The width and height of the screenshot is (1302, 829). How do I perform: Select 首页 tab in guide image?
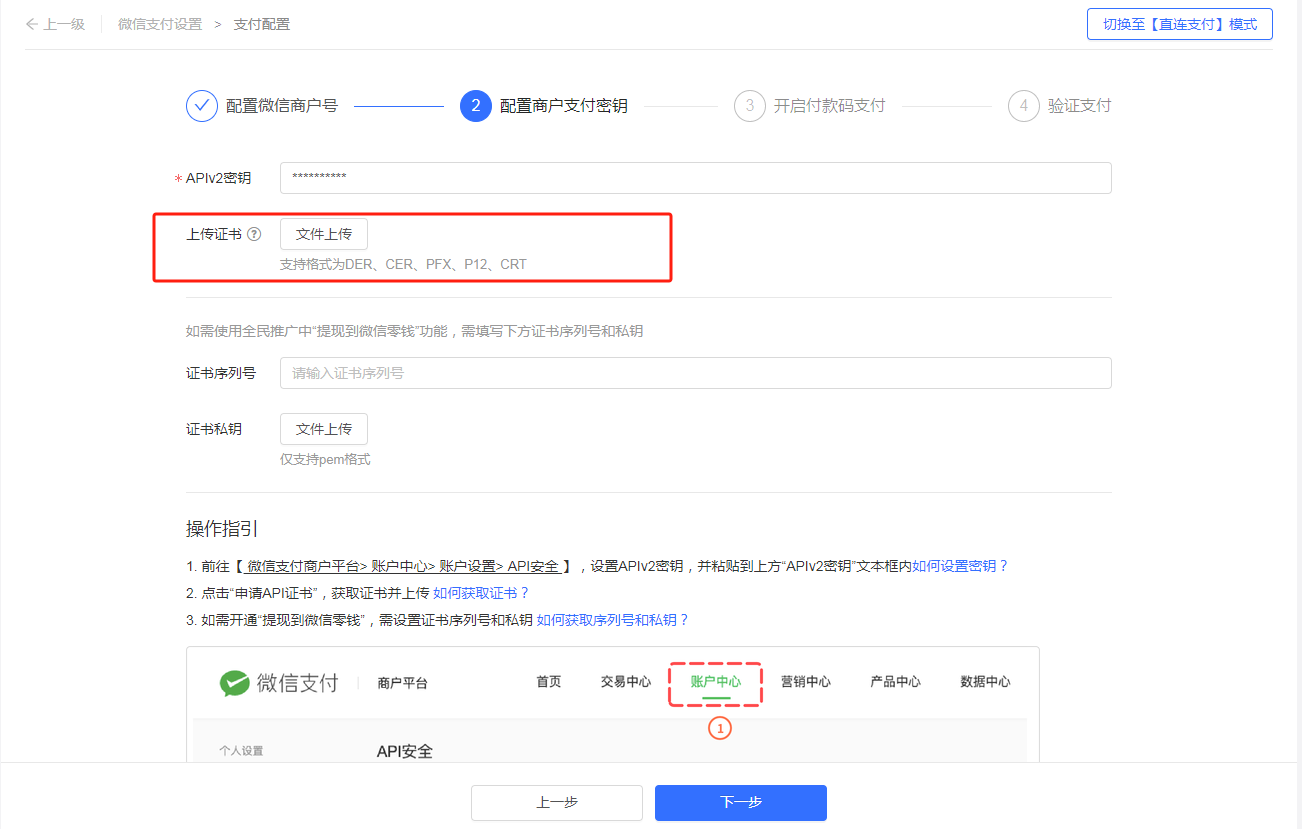point(549,682)
